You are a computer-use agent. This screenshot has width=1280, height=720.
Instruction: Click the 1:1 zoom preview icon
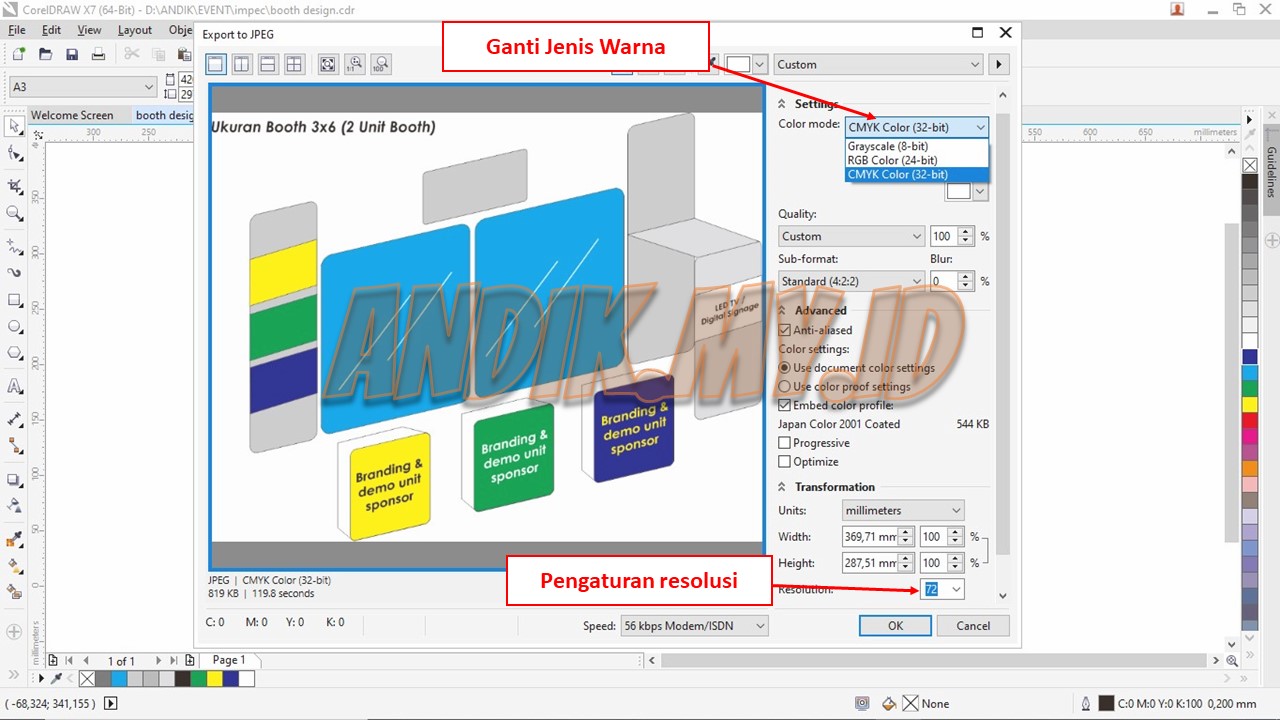point(354,64)
